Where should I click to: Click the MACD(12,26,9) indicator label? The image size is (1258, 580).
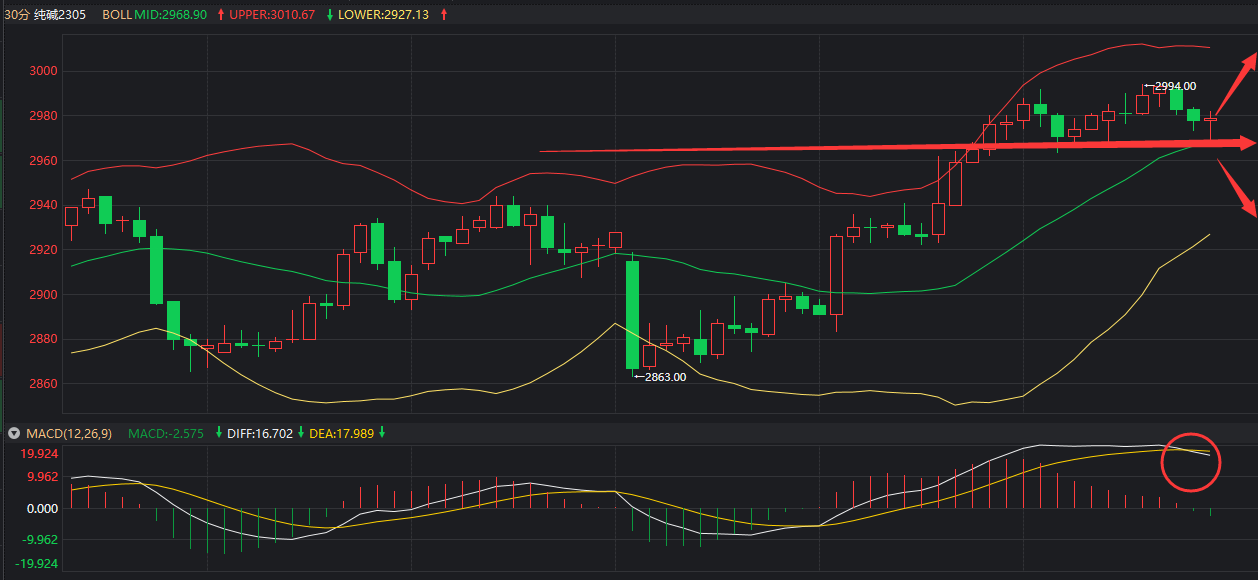(x=68, y=433)
